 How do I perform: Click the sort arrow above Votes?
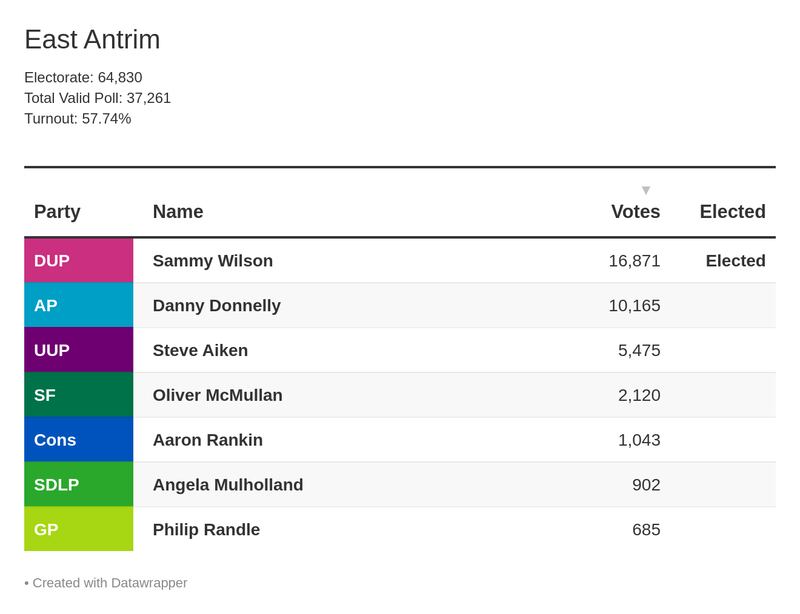coord(646,190)
